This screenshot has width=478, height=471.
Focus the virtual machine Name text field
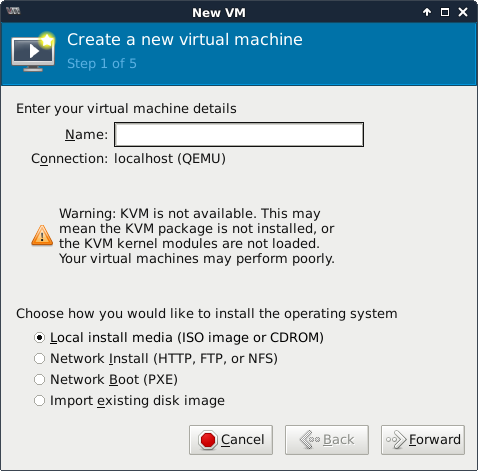click(239, 134)
